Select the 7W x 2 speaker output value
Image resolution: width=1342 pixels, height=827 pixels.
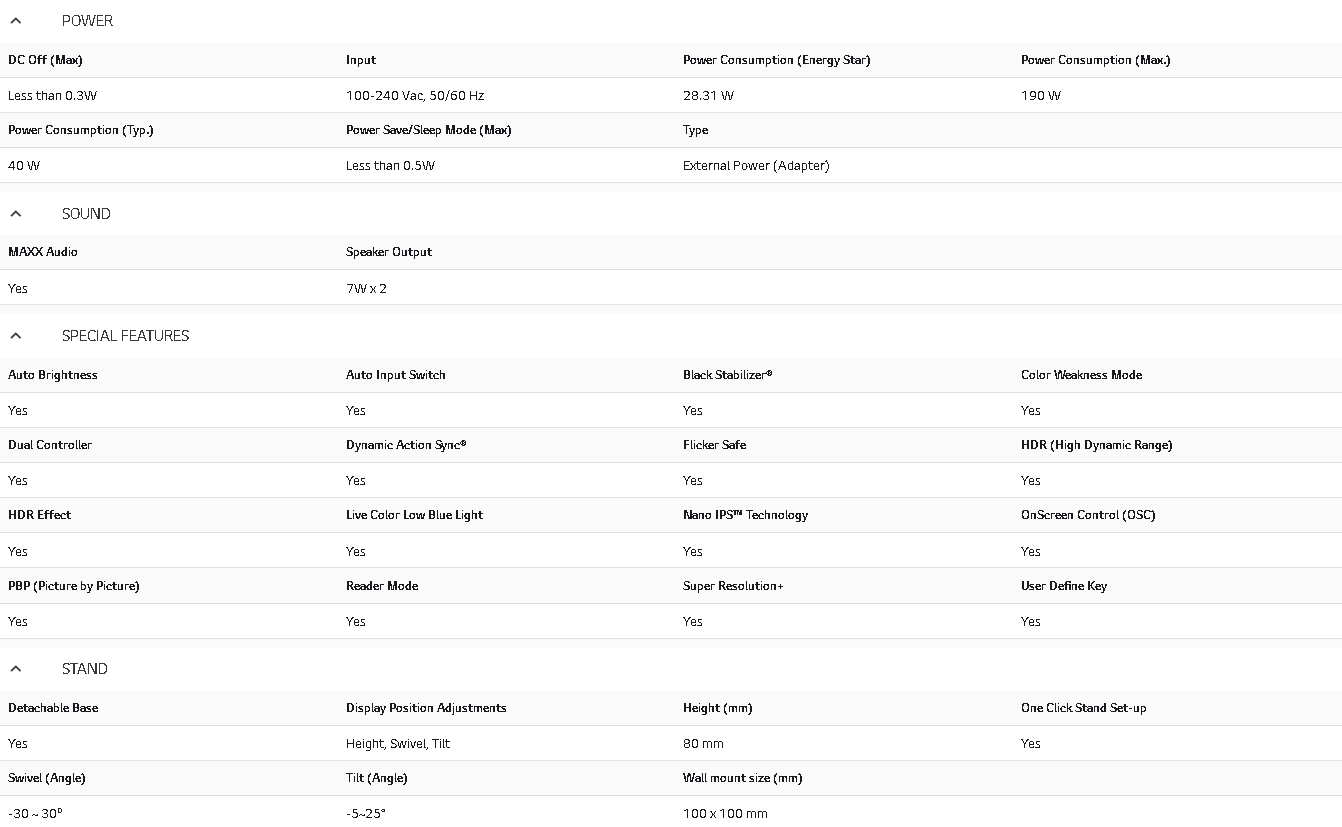tap(366, 289)
